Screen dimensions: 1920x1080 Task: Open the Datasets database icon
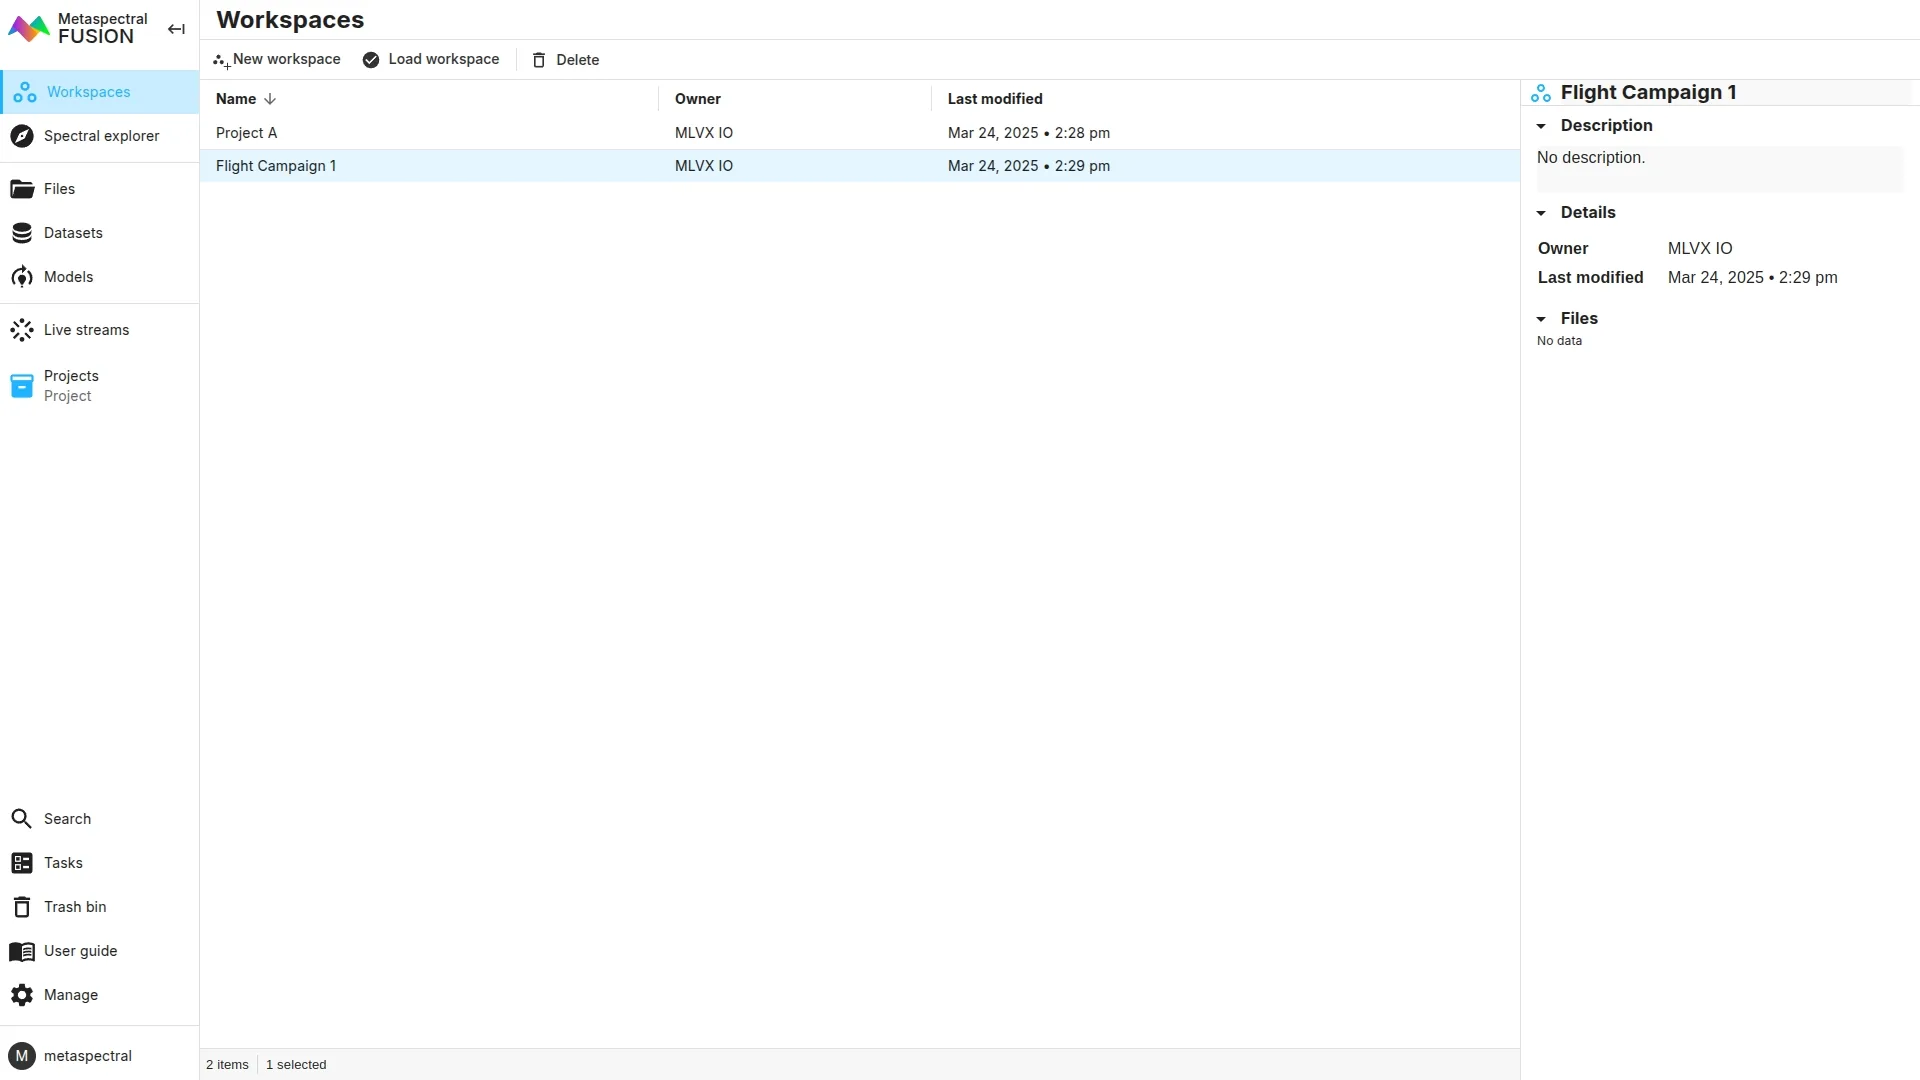(x=22, y=233)
